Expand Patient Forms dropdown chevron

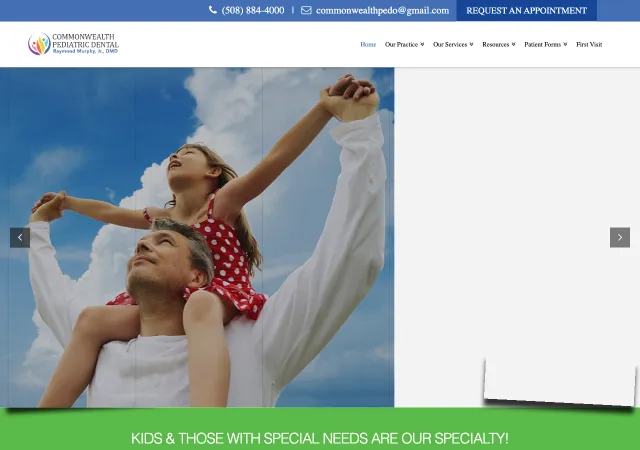(x=565, y=45)
